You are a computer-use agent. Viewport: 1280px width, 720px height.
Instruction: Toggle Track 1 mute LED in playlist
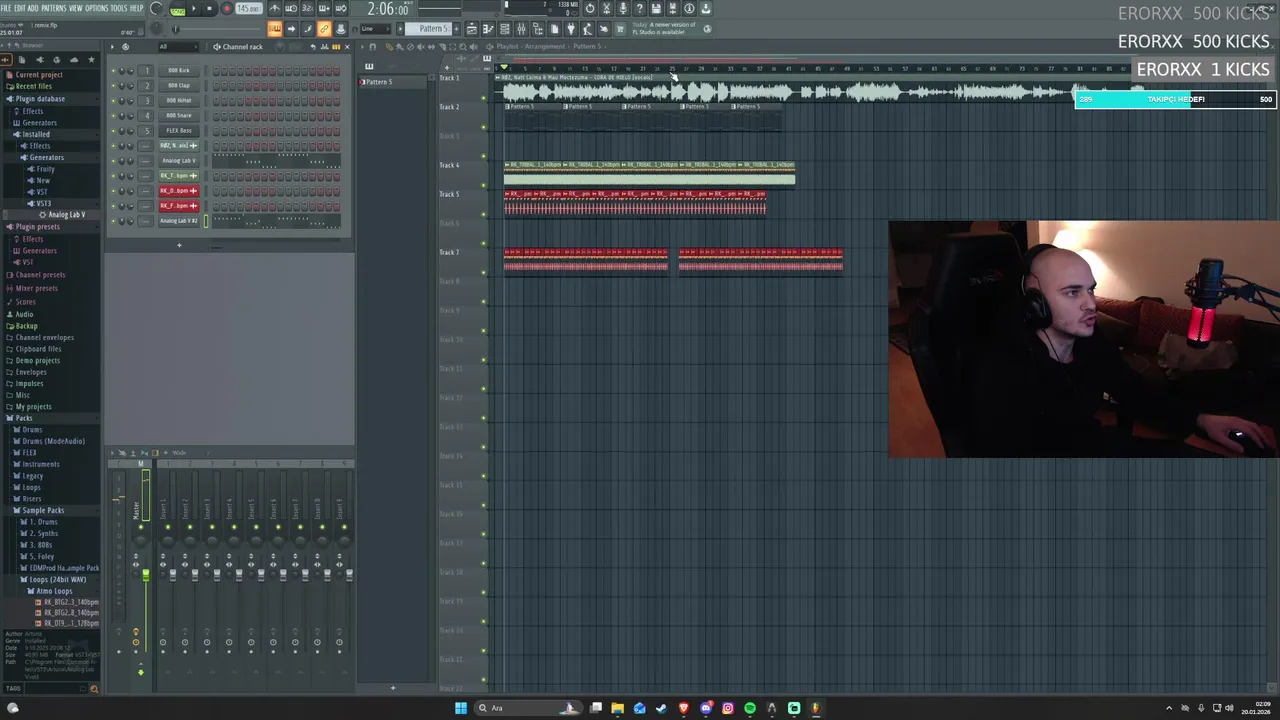coord(484,98)
